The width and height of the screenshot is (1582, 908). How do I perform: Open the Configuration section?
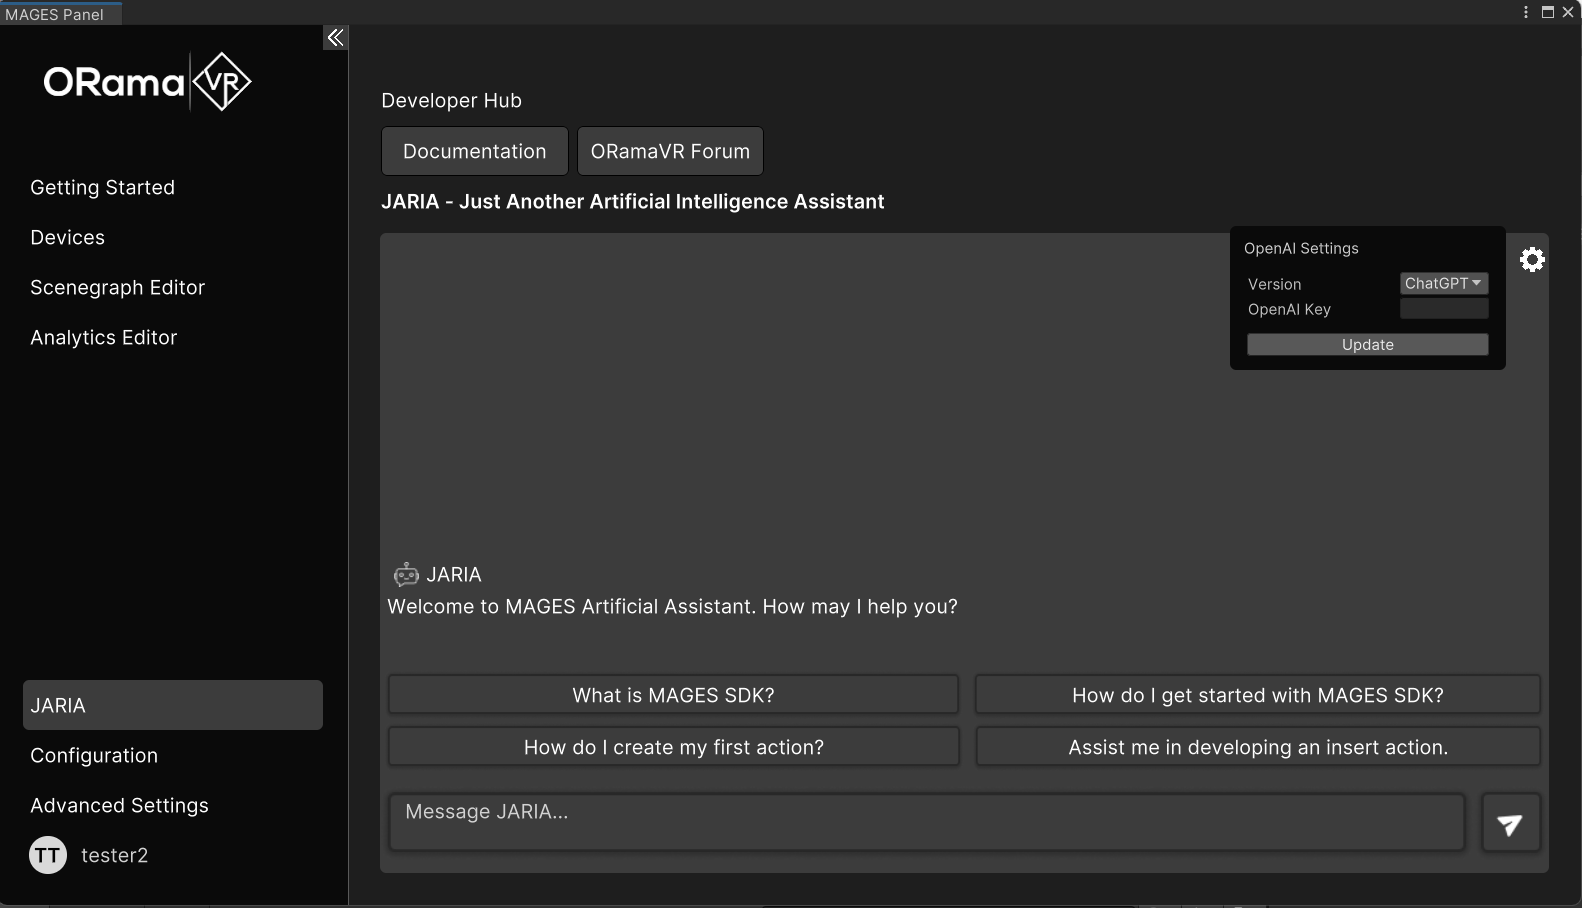pos(94,755)
